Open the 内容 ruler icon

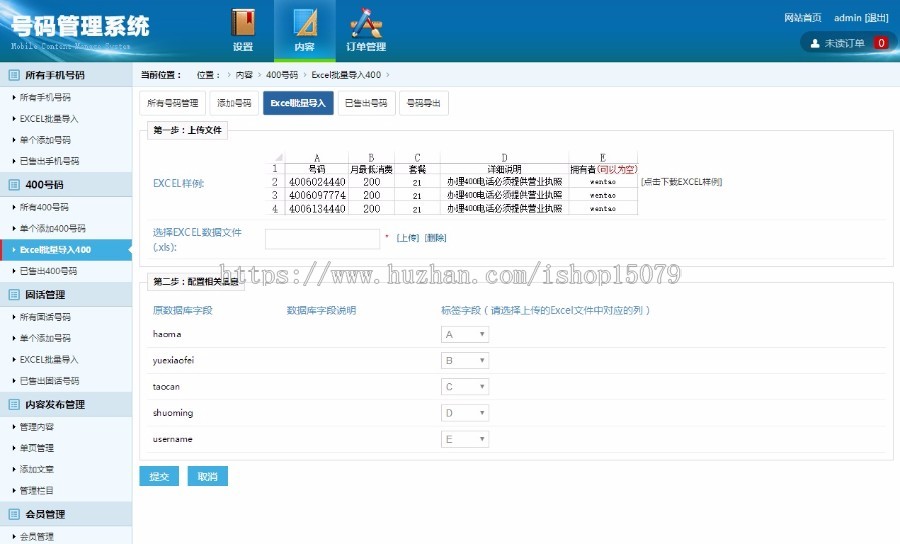tap(305, 22)
